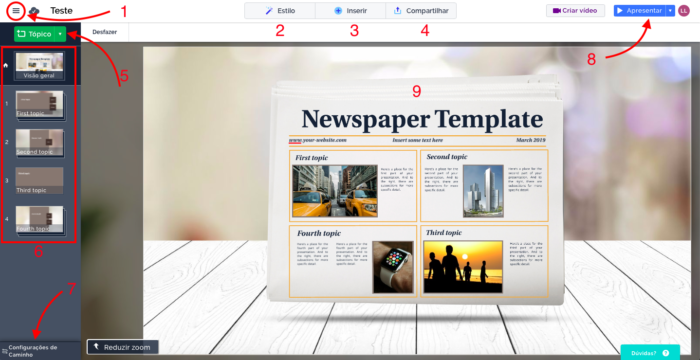This screenshot has height=360, width=700.
Task: Click the camera icon in Criar vídeo
Action: pyautogui.click(x=556, y=11)
